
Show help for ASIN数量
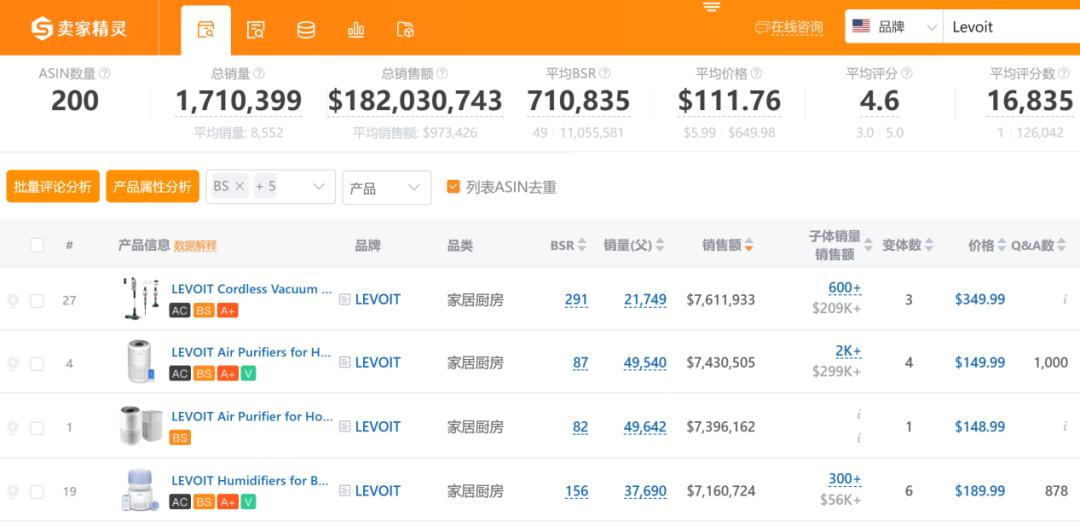pos(105,73)
